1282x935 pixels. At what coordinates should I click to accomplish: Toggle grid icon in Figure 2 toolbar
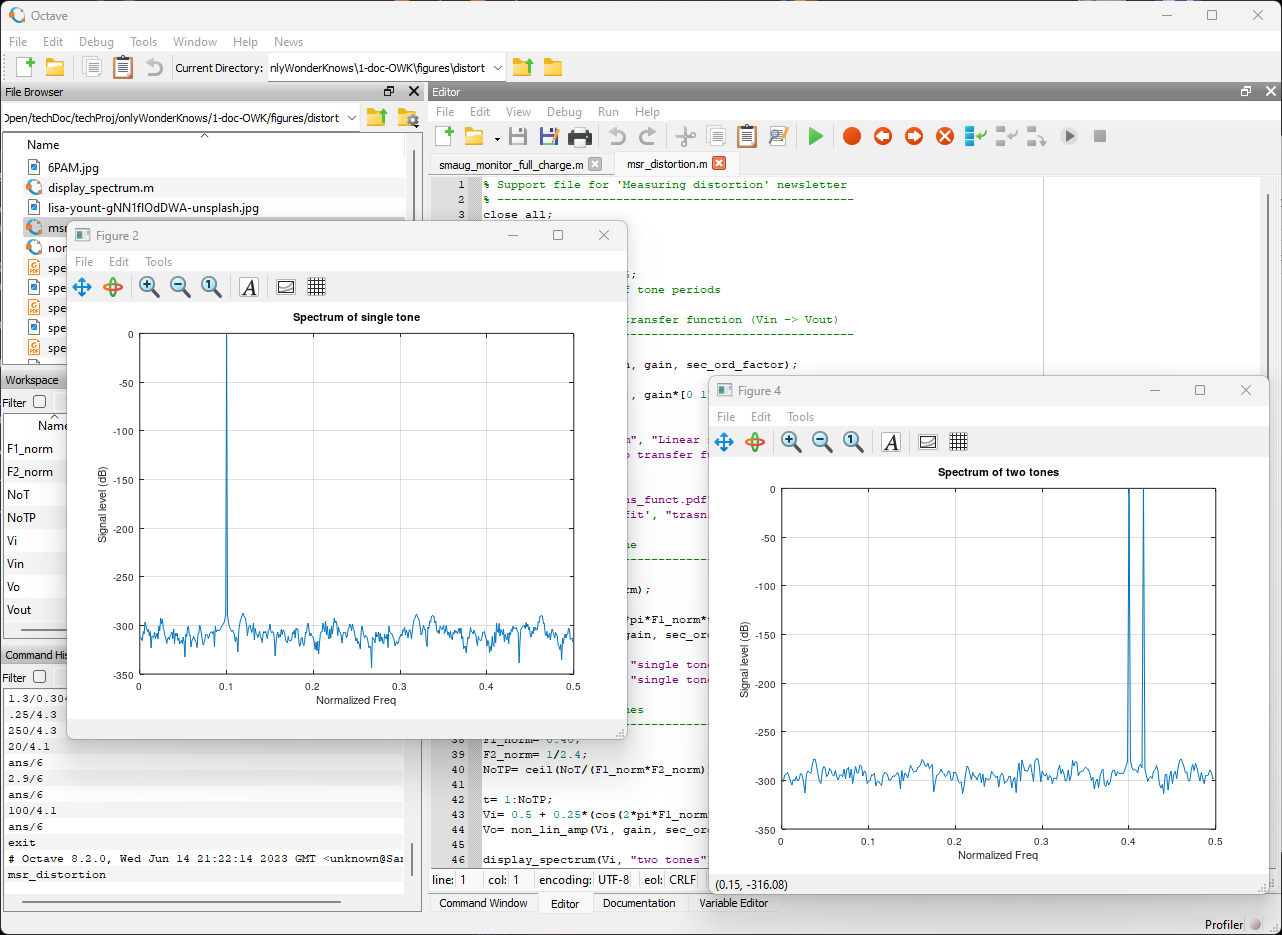(317, 287)
